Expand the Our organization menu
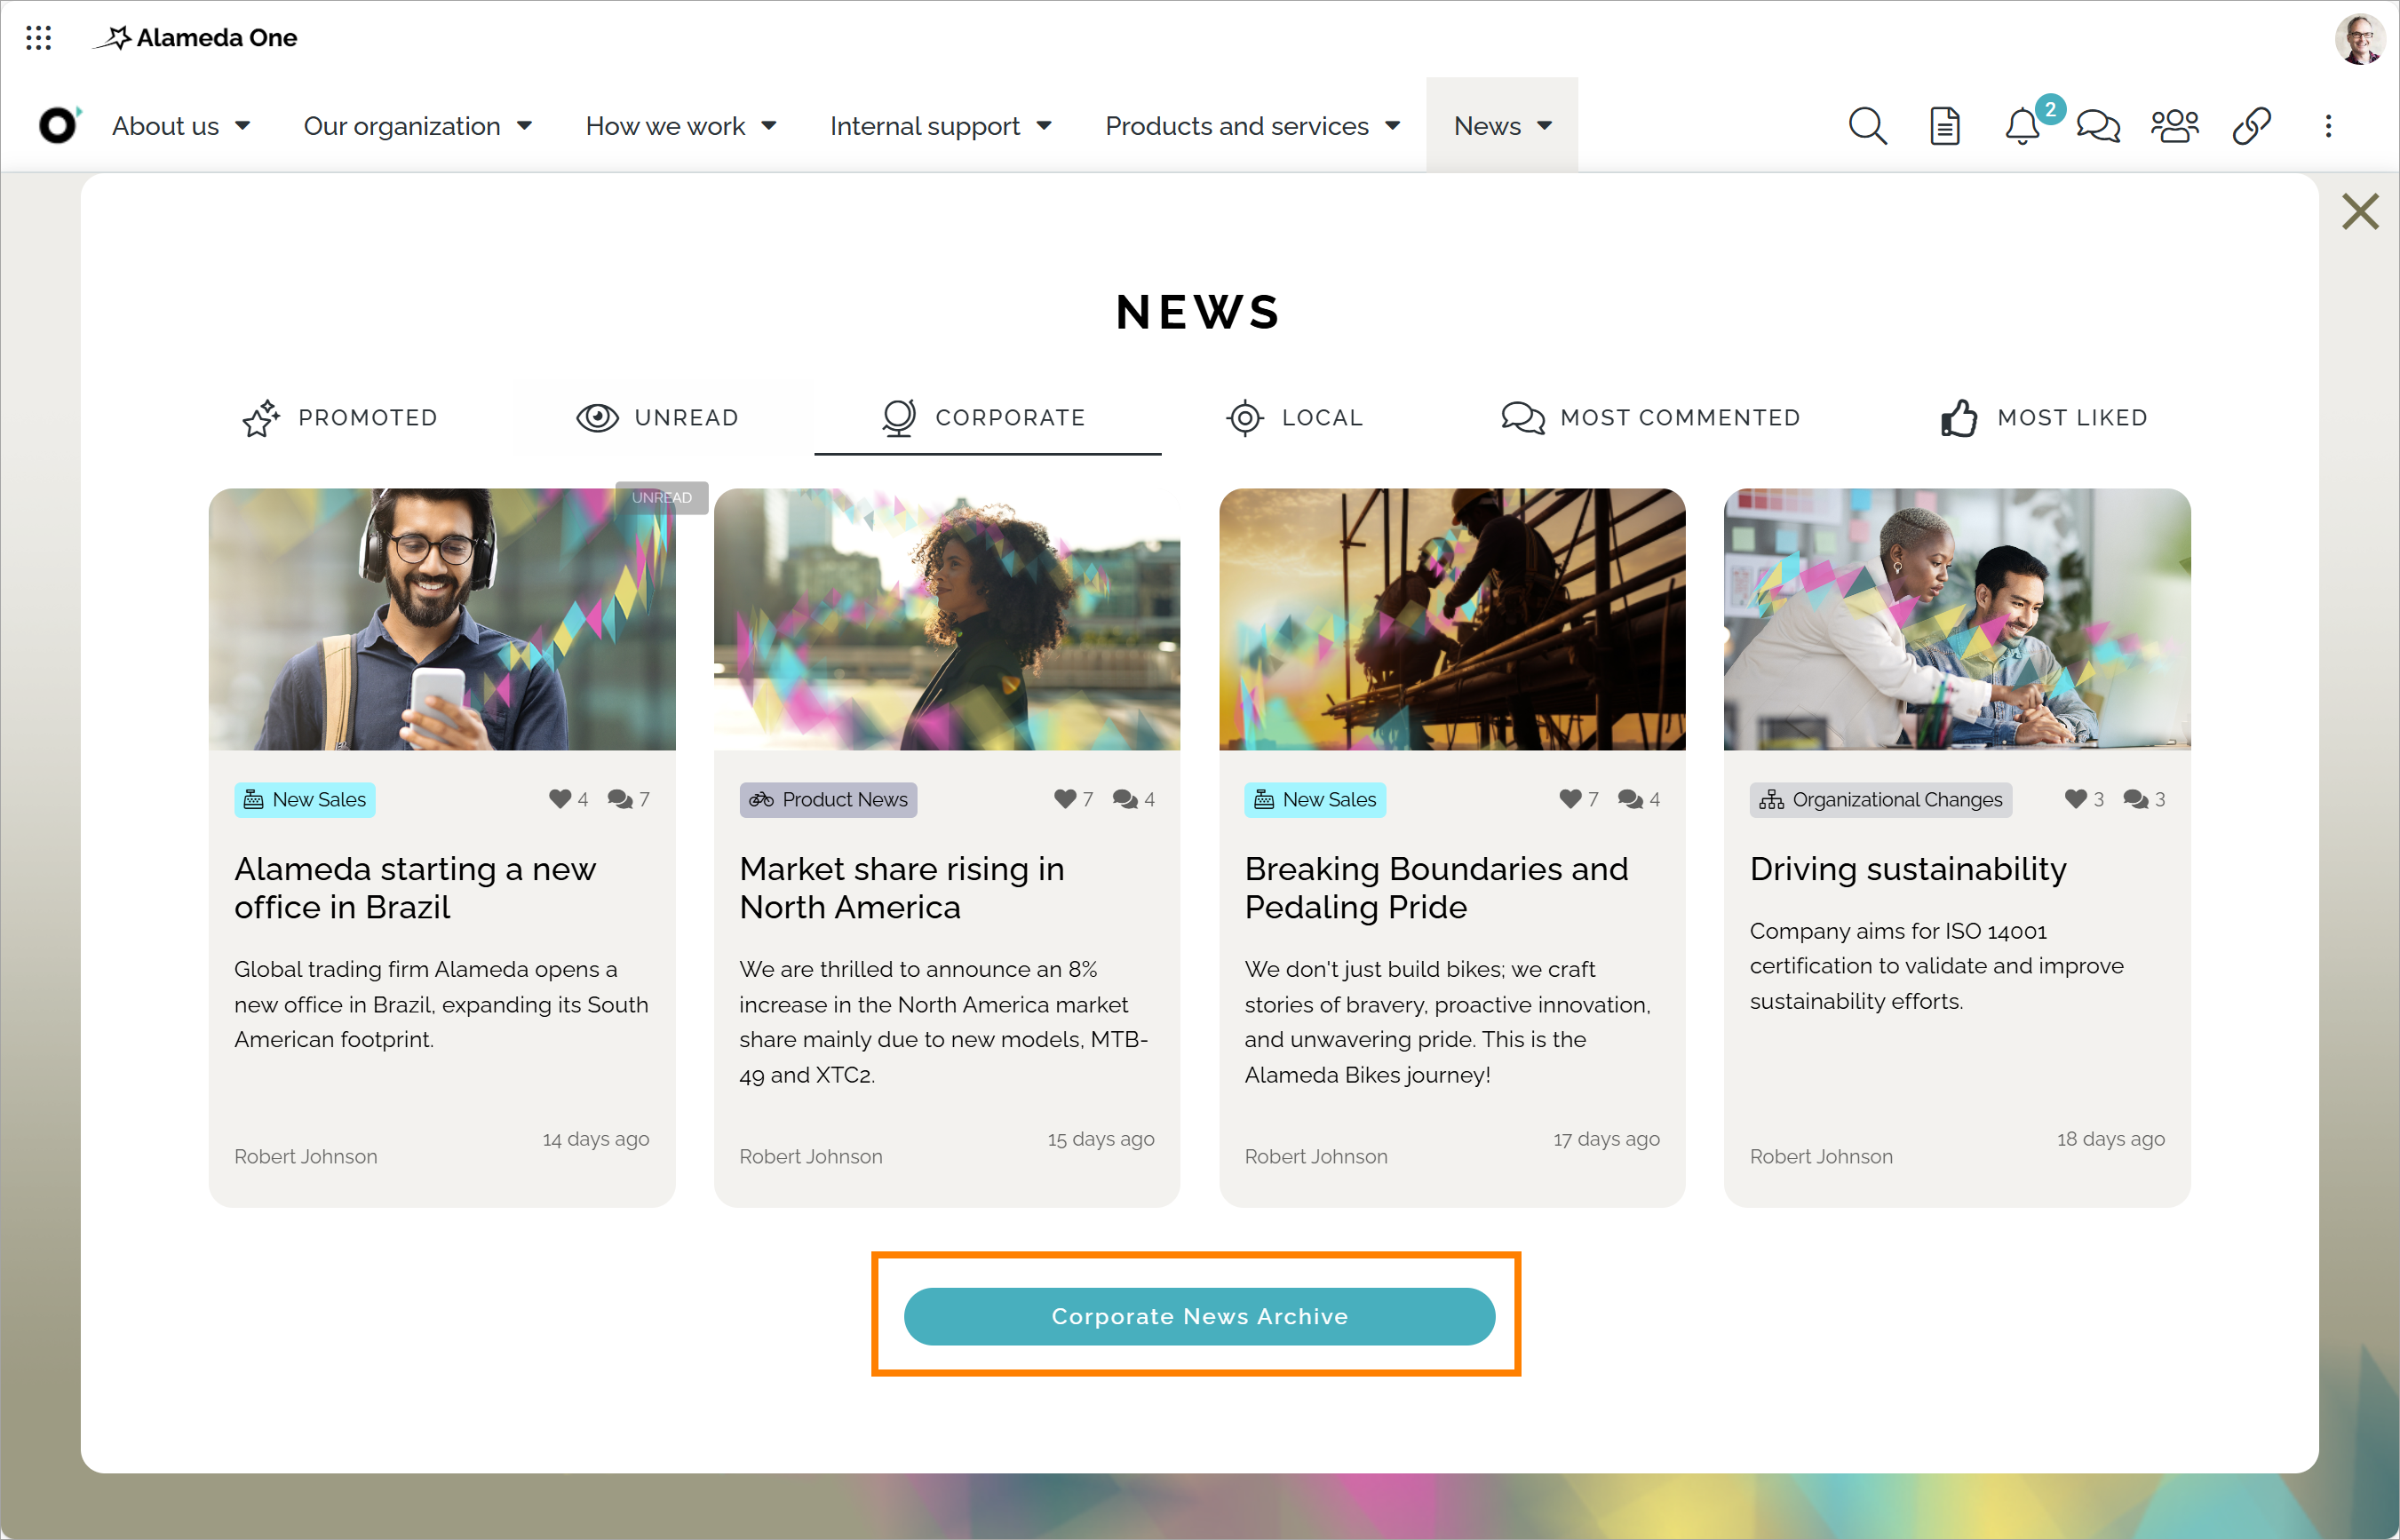This screenshot has height=1540, width=2400. pyautogui.click(x=417, y=126)
